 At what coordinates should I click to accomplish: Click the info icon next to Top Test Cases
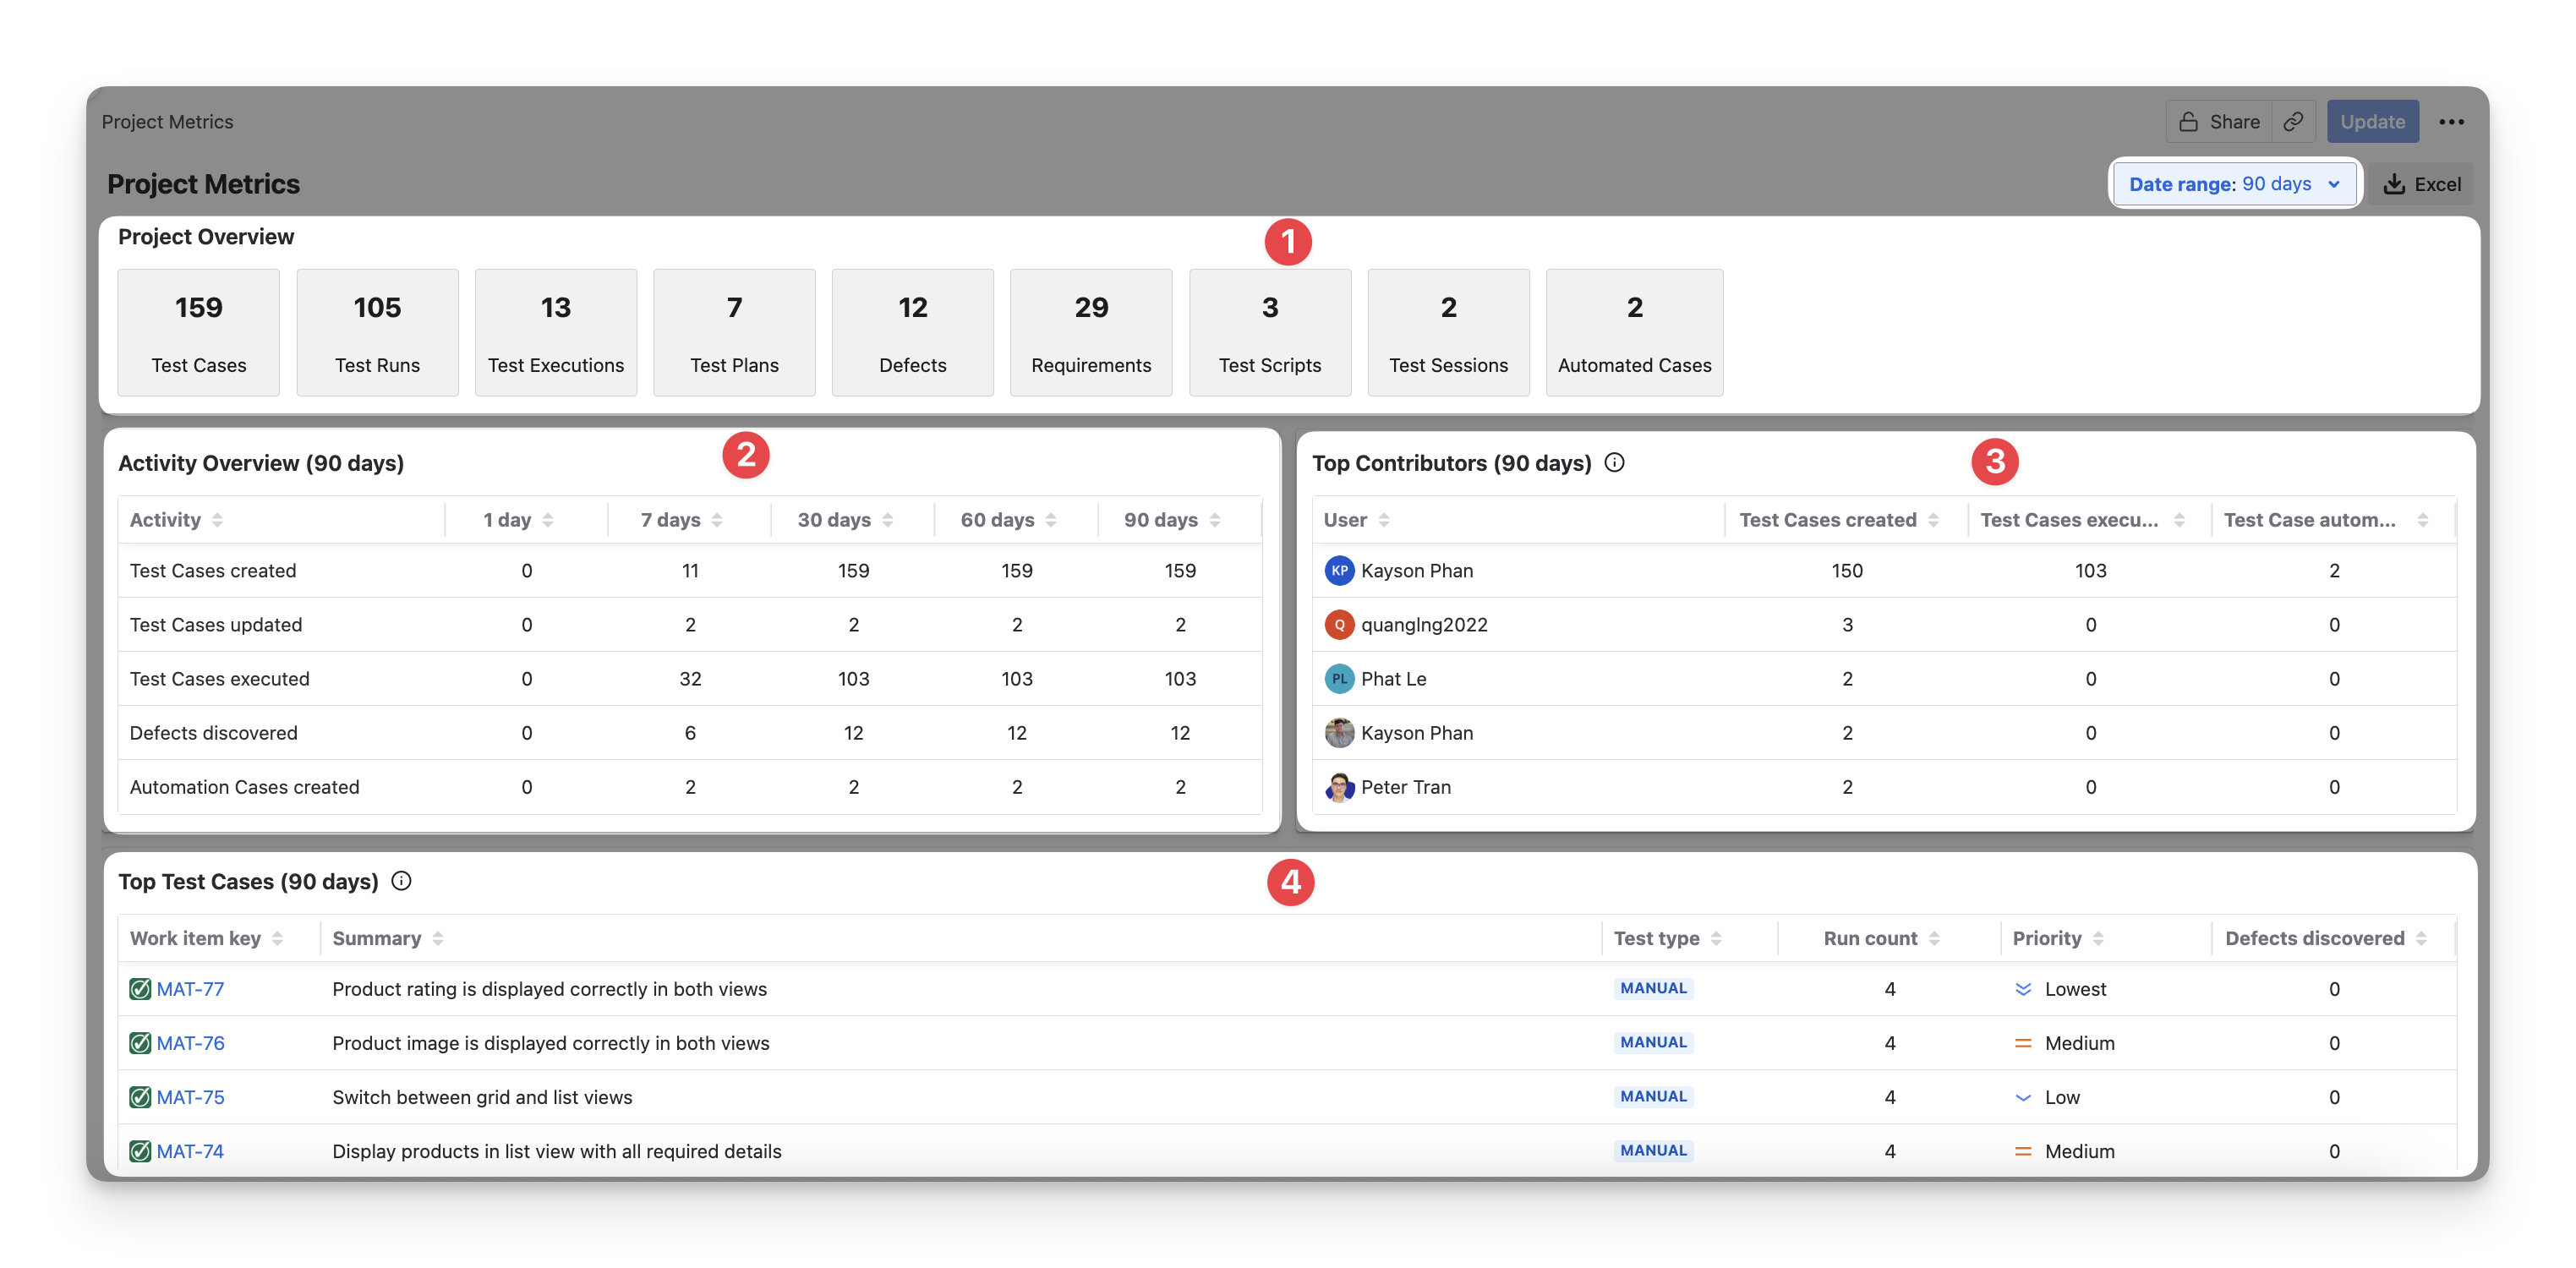click(401, 880)
